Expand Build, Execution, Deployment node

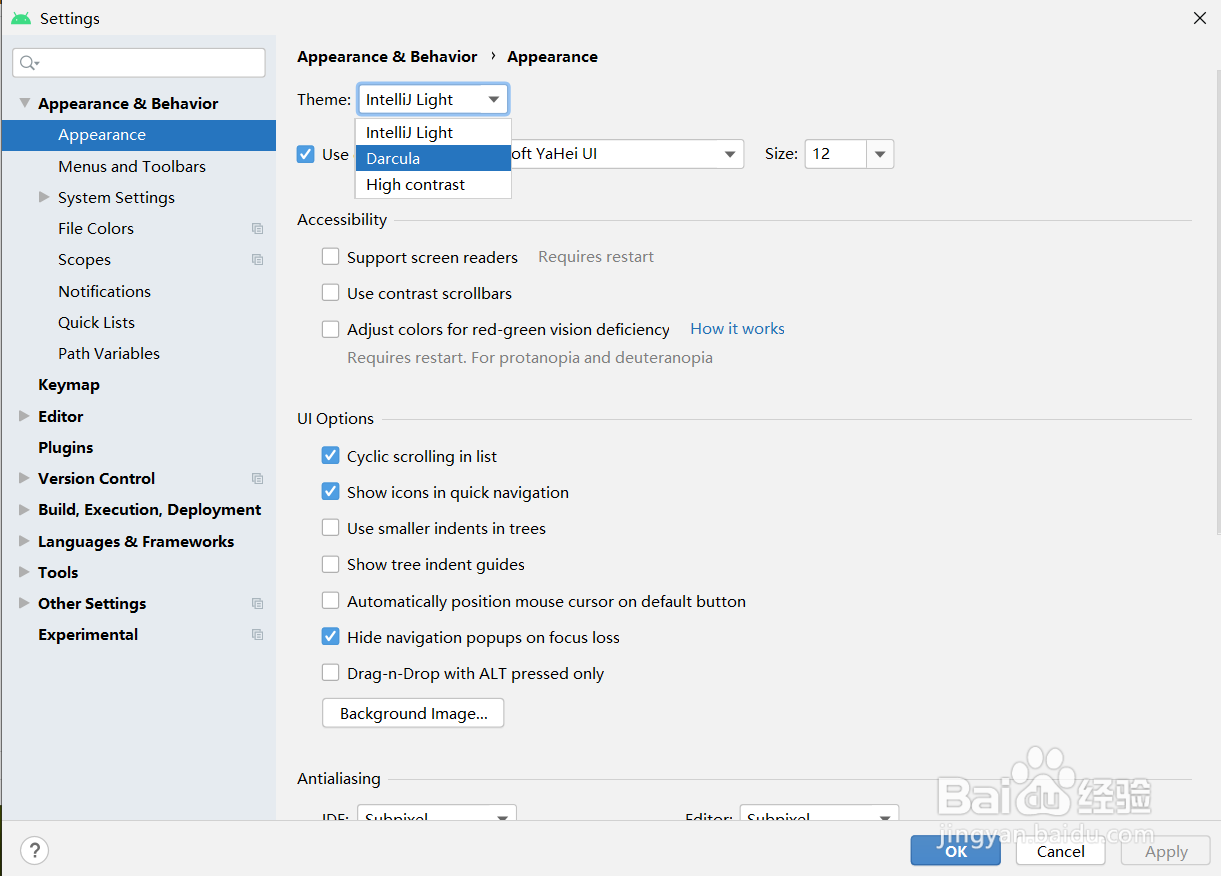(25, 509)
